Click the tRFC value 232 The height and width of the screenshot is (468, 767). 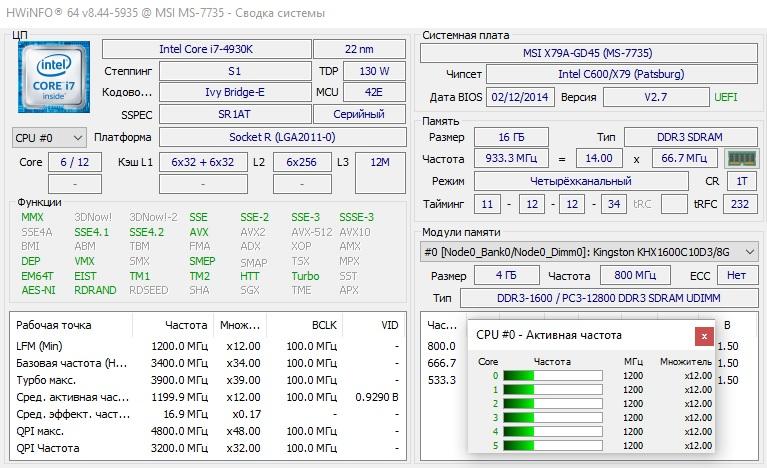[740, 204]
